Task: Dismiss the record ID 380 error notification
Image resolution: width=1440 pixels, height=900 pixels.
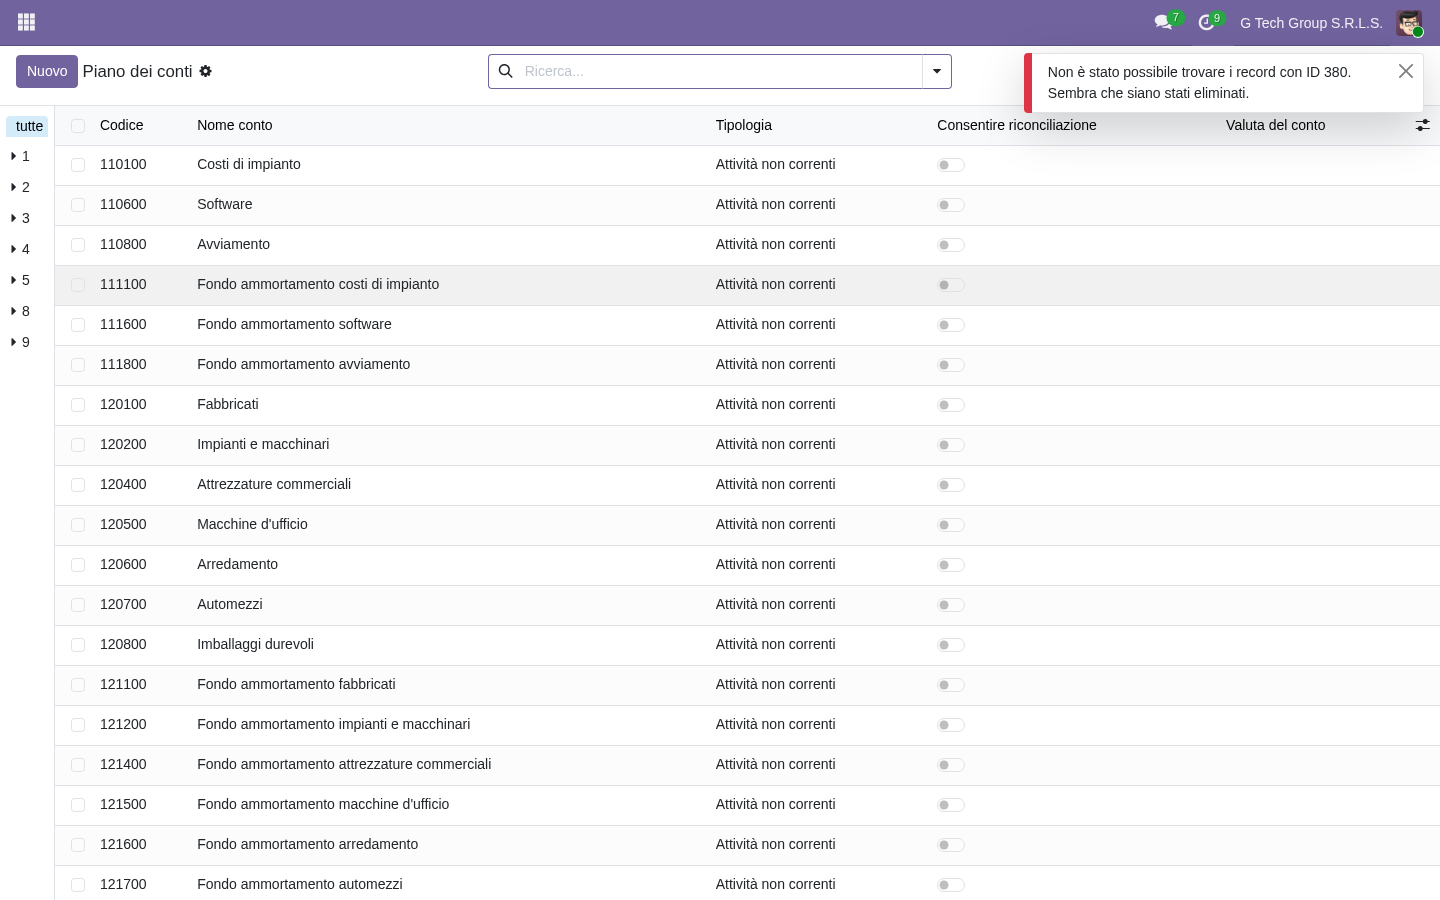Action: point(1406,71)
